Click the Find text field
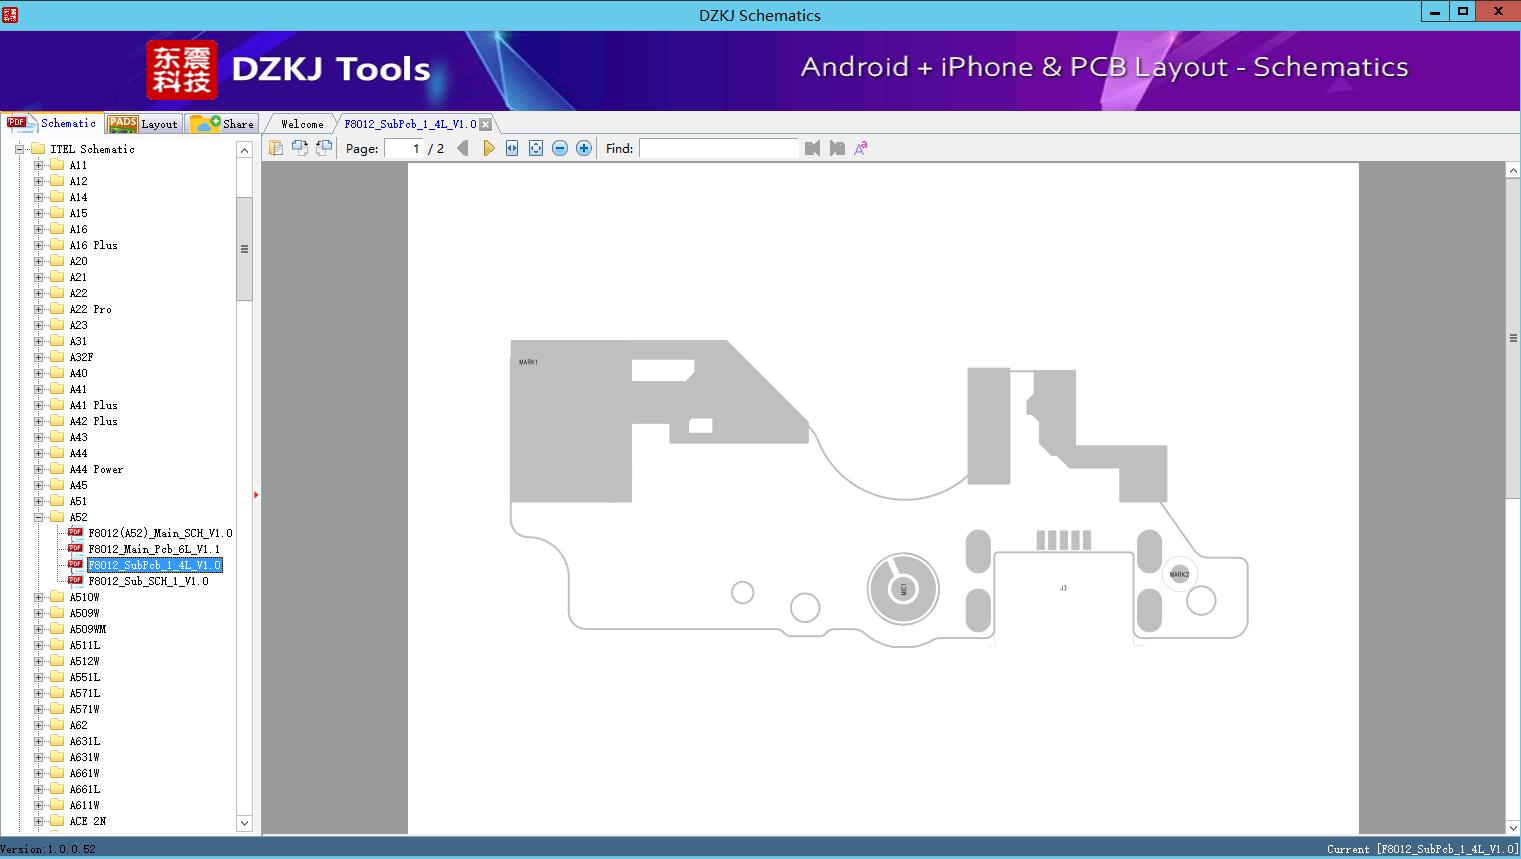 [719, 148]
